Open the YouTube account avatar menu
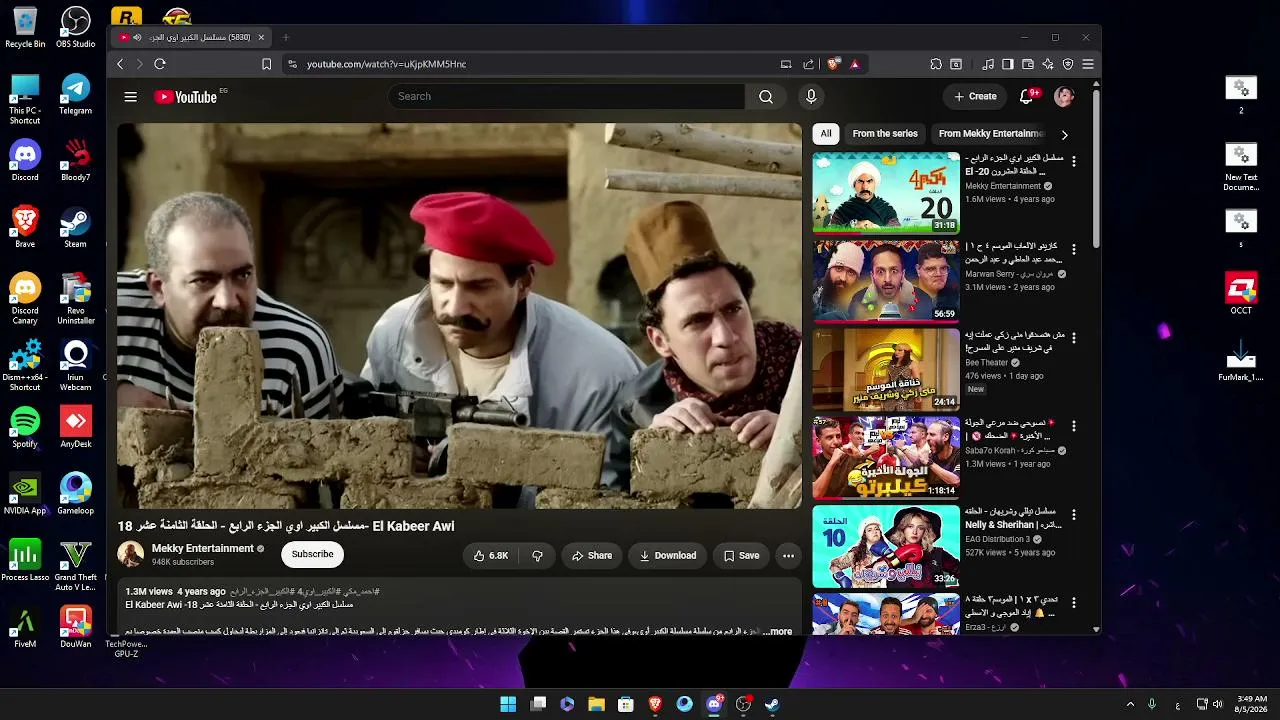This screenshot has width=1280, height=720. tap(1064, 97)
